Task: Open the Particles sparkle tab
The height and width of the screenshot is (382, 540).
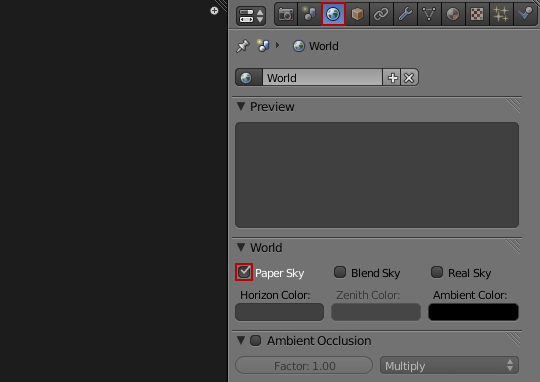Action: (x=501, y=14)
